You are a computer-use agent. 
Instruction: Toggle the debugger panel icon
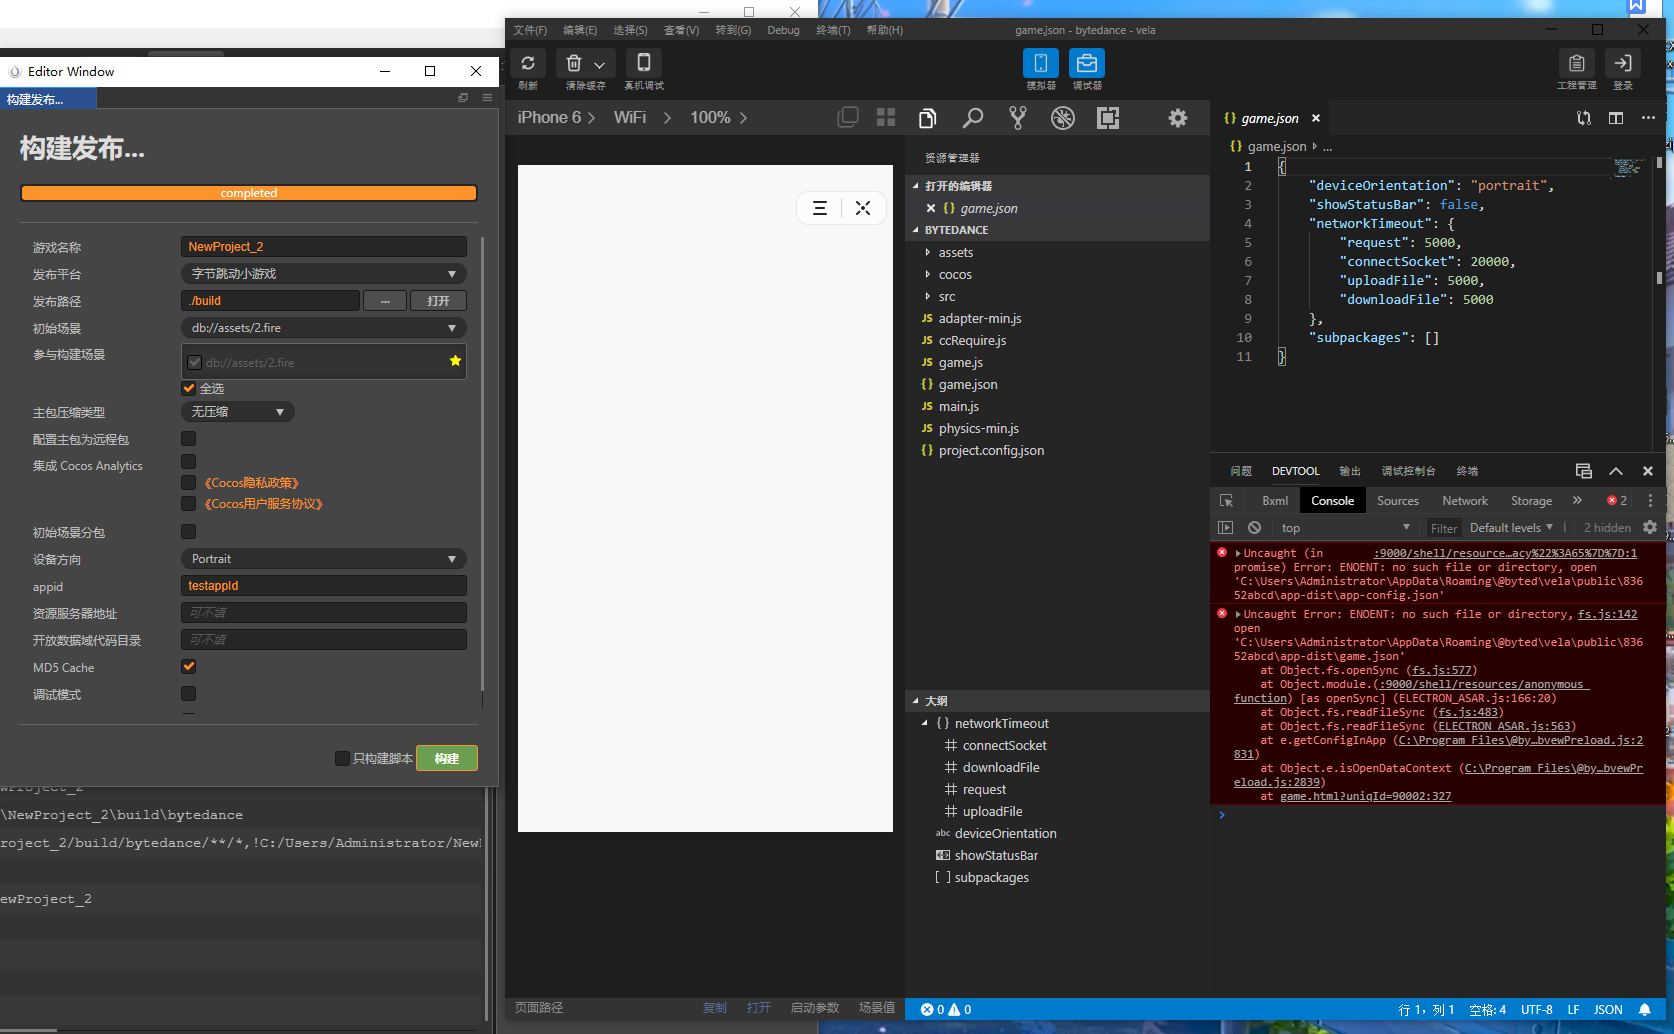1086,63
